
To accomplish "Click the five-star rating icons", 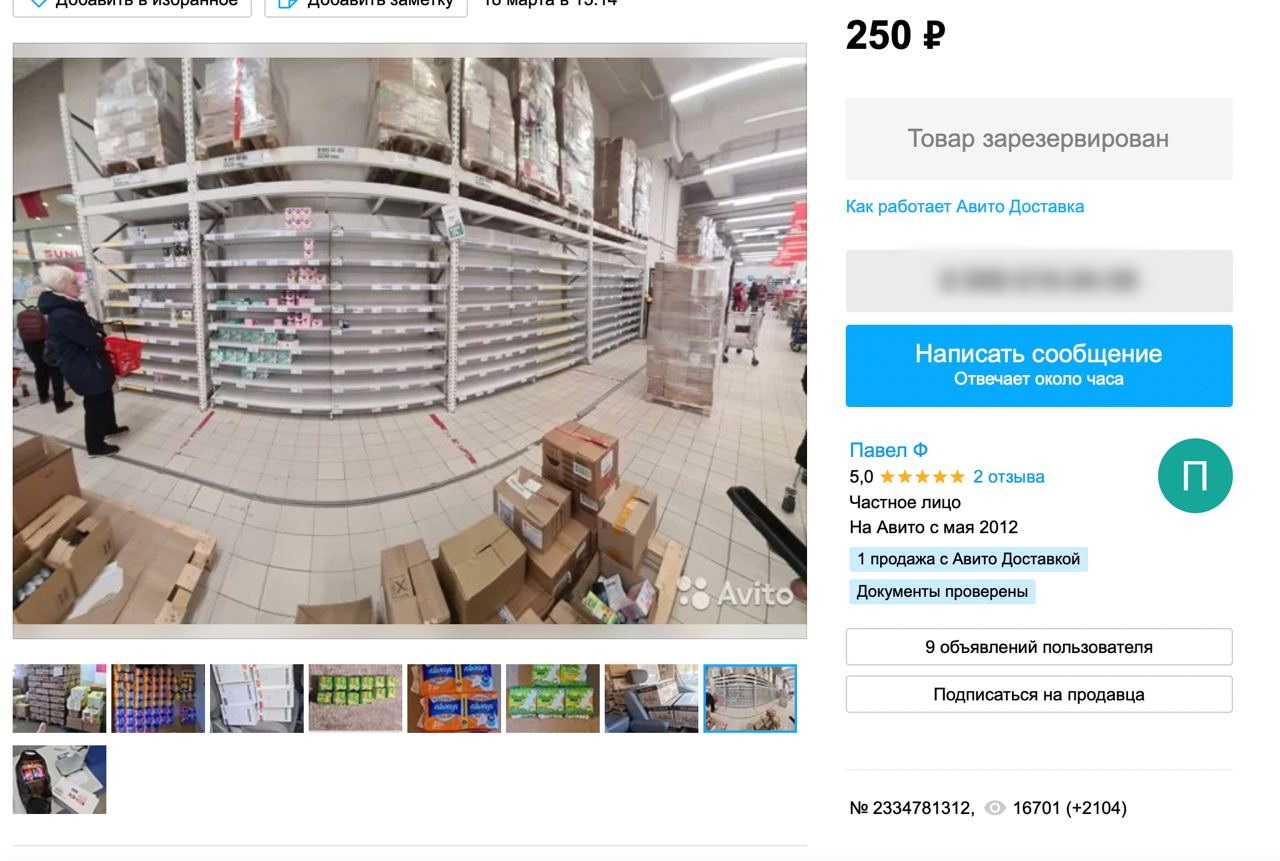I will tap(922, 477).
